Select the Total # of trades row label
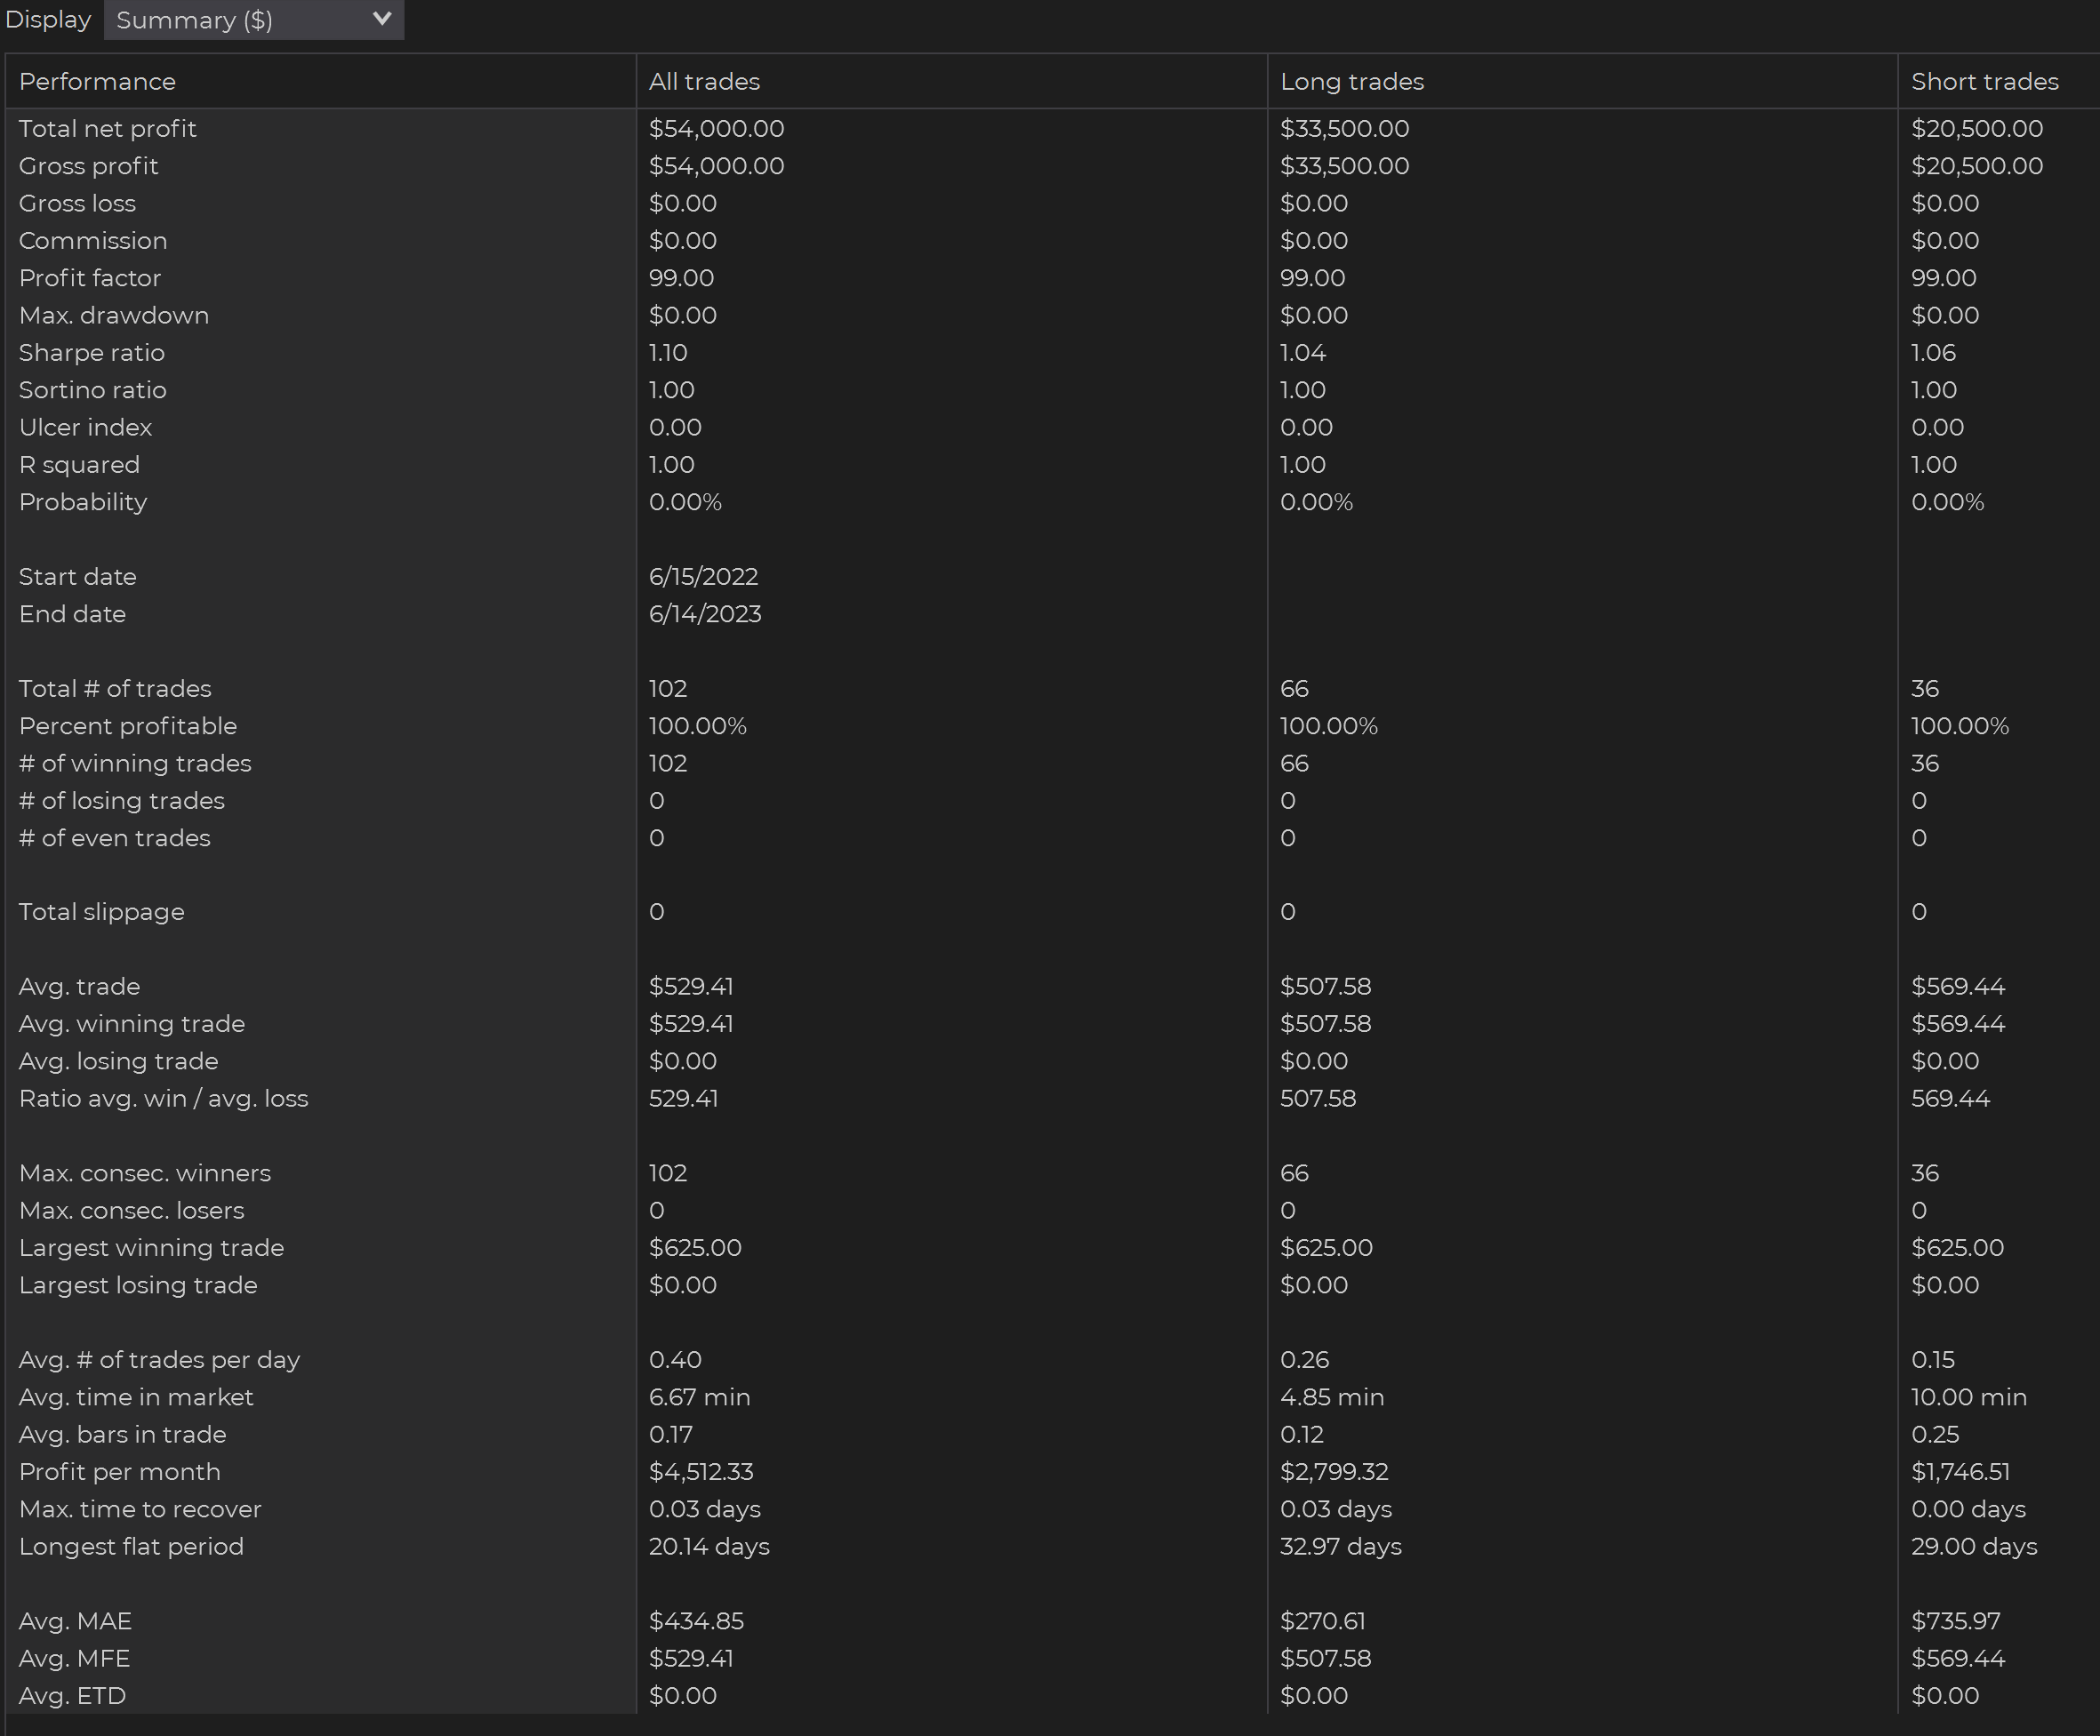2100x1736 pixels. click(115, 689)
